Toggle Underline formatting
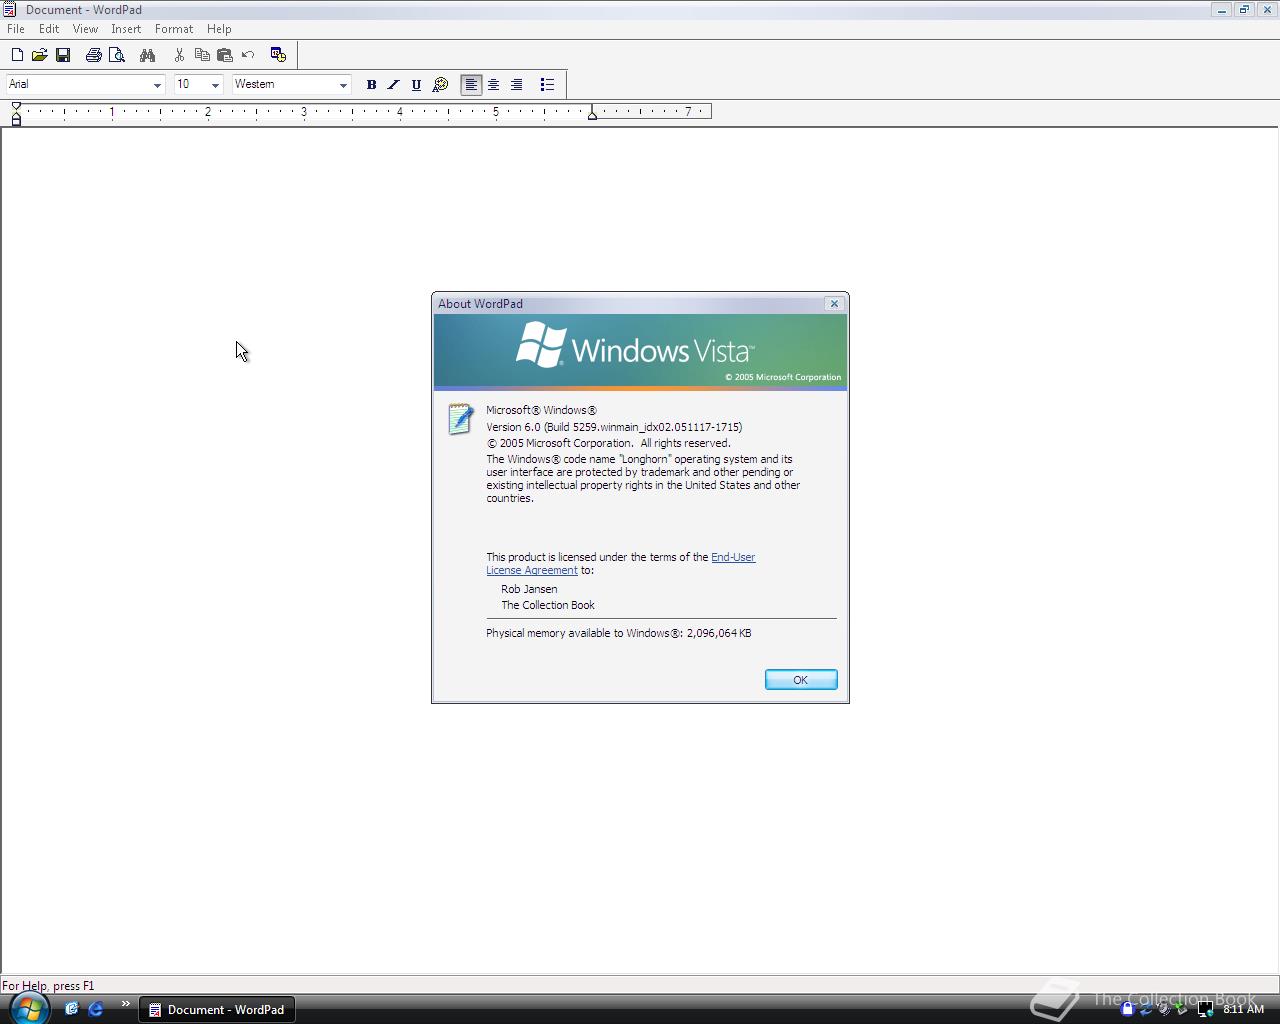This screenshot has width=1280, height=1024. pos(417,85)
